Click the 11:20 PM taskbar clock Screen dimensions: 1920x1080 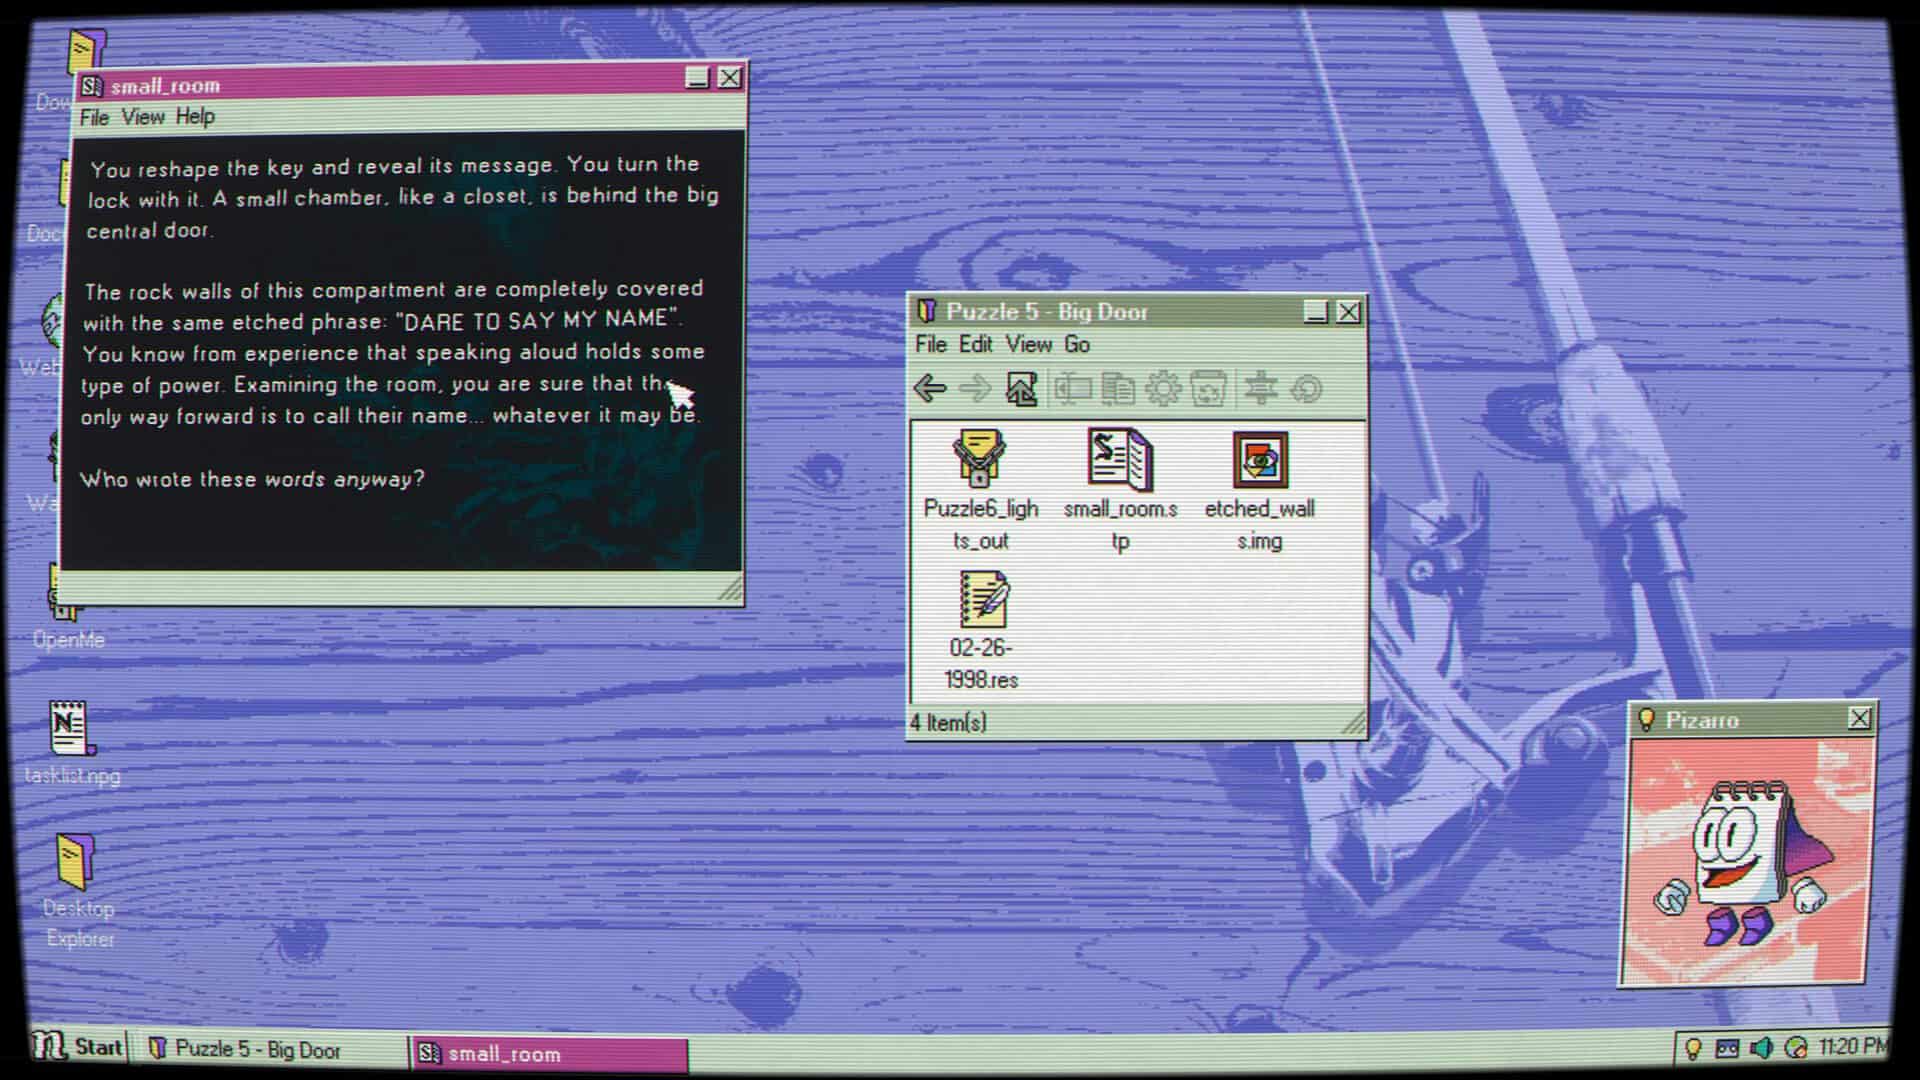[1852, 1046]
